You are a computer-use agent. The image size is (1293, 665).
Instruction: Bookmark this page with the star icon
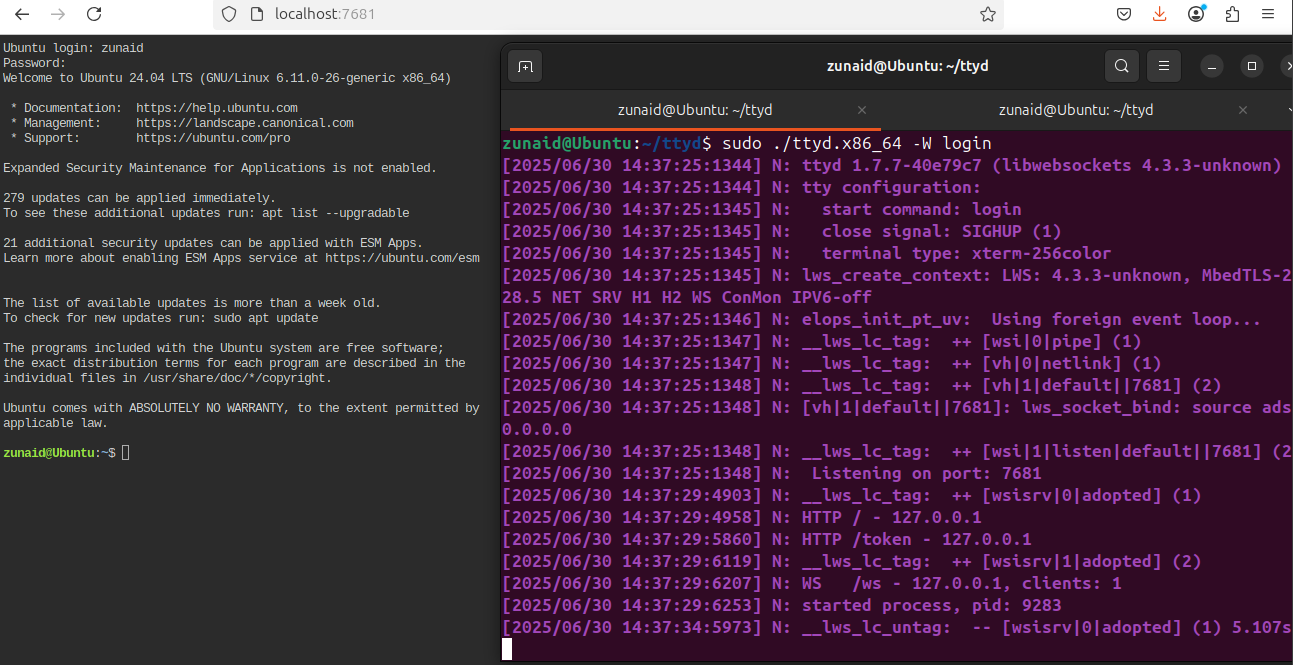point(988,14)
